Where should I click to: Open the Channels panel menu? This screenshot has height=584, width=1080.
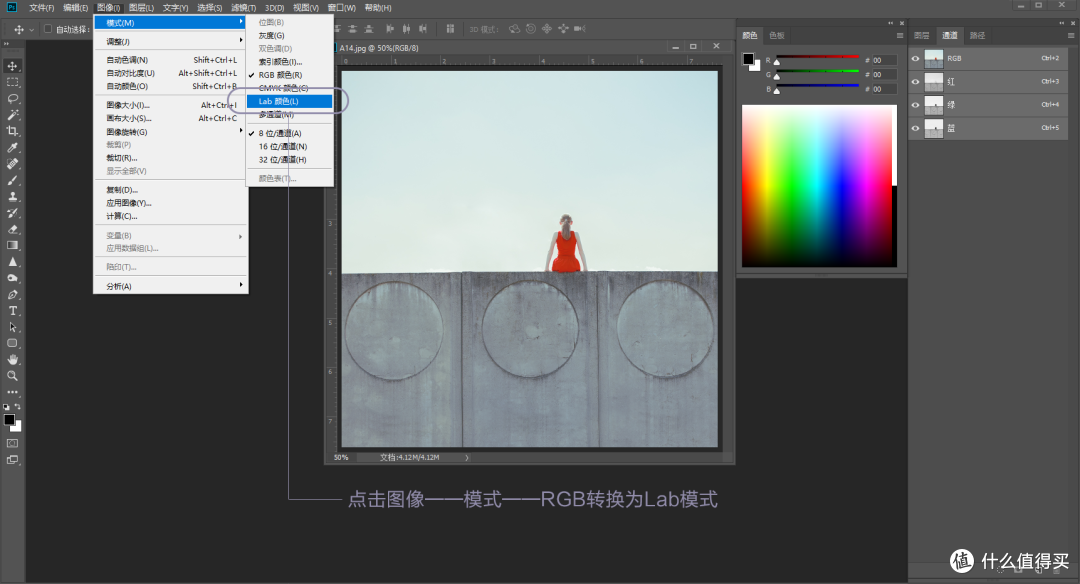[1071, 34]
